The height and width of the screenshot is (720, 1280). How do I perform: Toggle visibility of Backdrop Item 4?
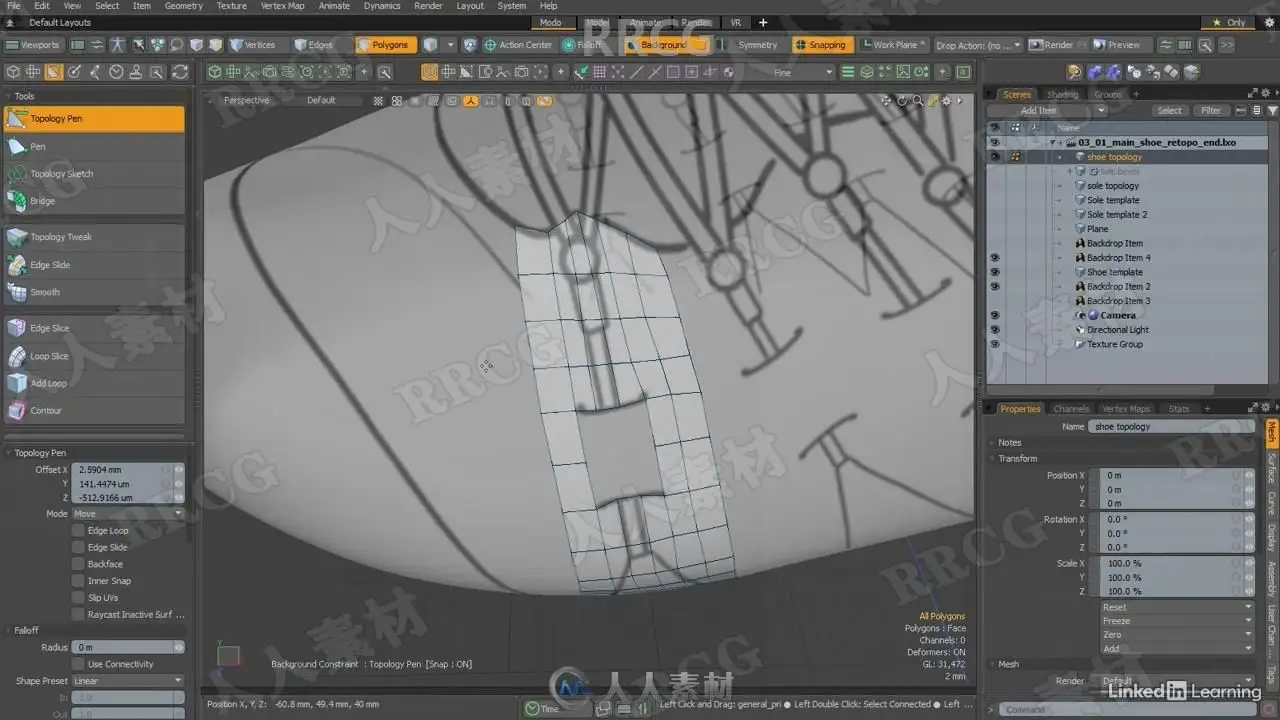[x=994, y=258]
